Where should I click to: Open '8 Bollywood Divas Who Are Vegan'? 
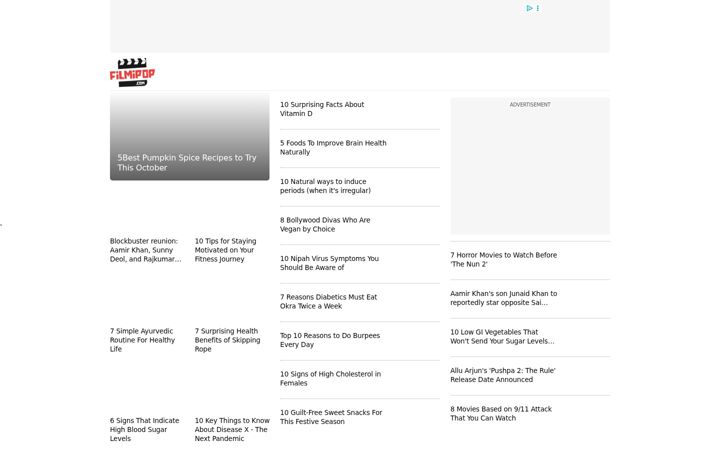(325, 225)
